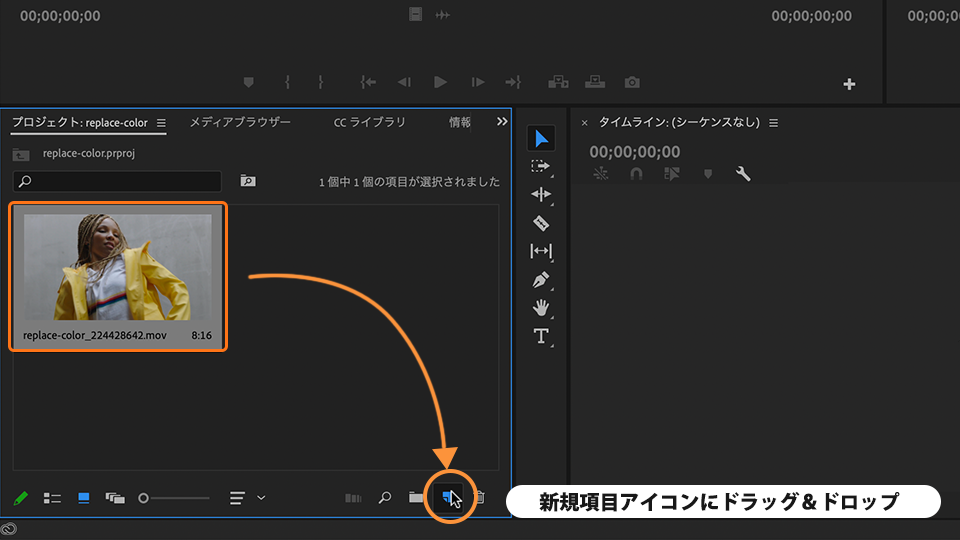Select the Hand tool
The width and height of the screenshot is (960, 540).
541,308
